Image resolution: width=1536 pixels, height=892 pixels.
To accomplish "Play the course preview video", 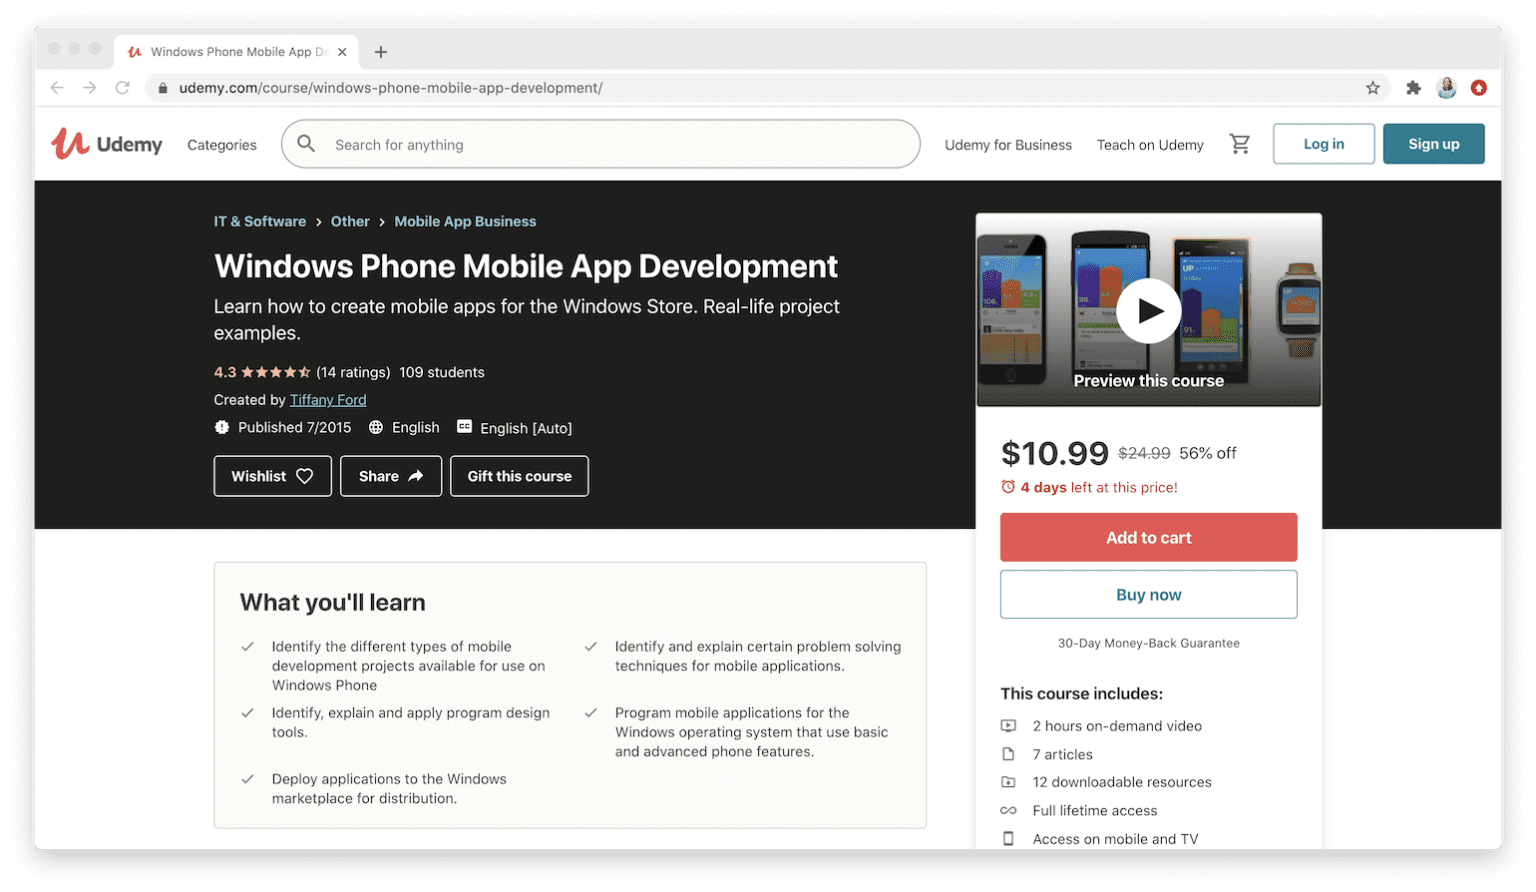I will [1148, 310].
